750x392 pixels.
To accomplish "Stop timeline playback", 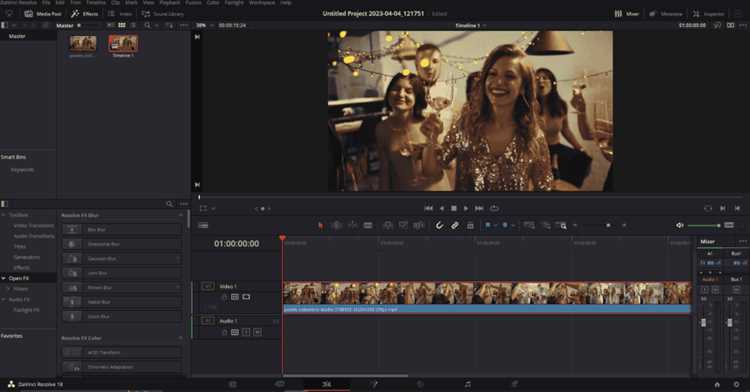I will pyautogui.click(x=454, y=208).
